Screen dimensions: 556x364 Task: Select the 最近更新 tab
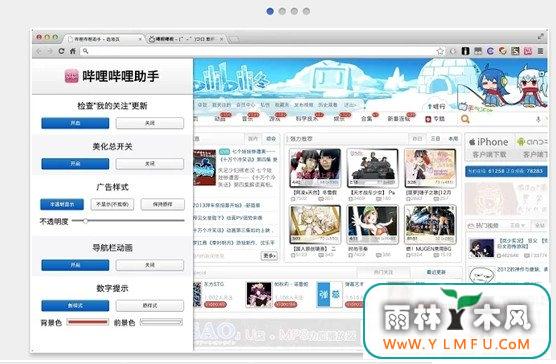coord(436,272)
